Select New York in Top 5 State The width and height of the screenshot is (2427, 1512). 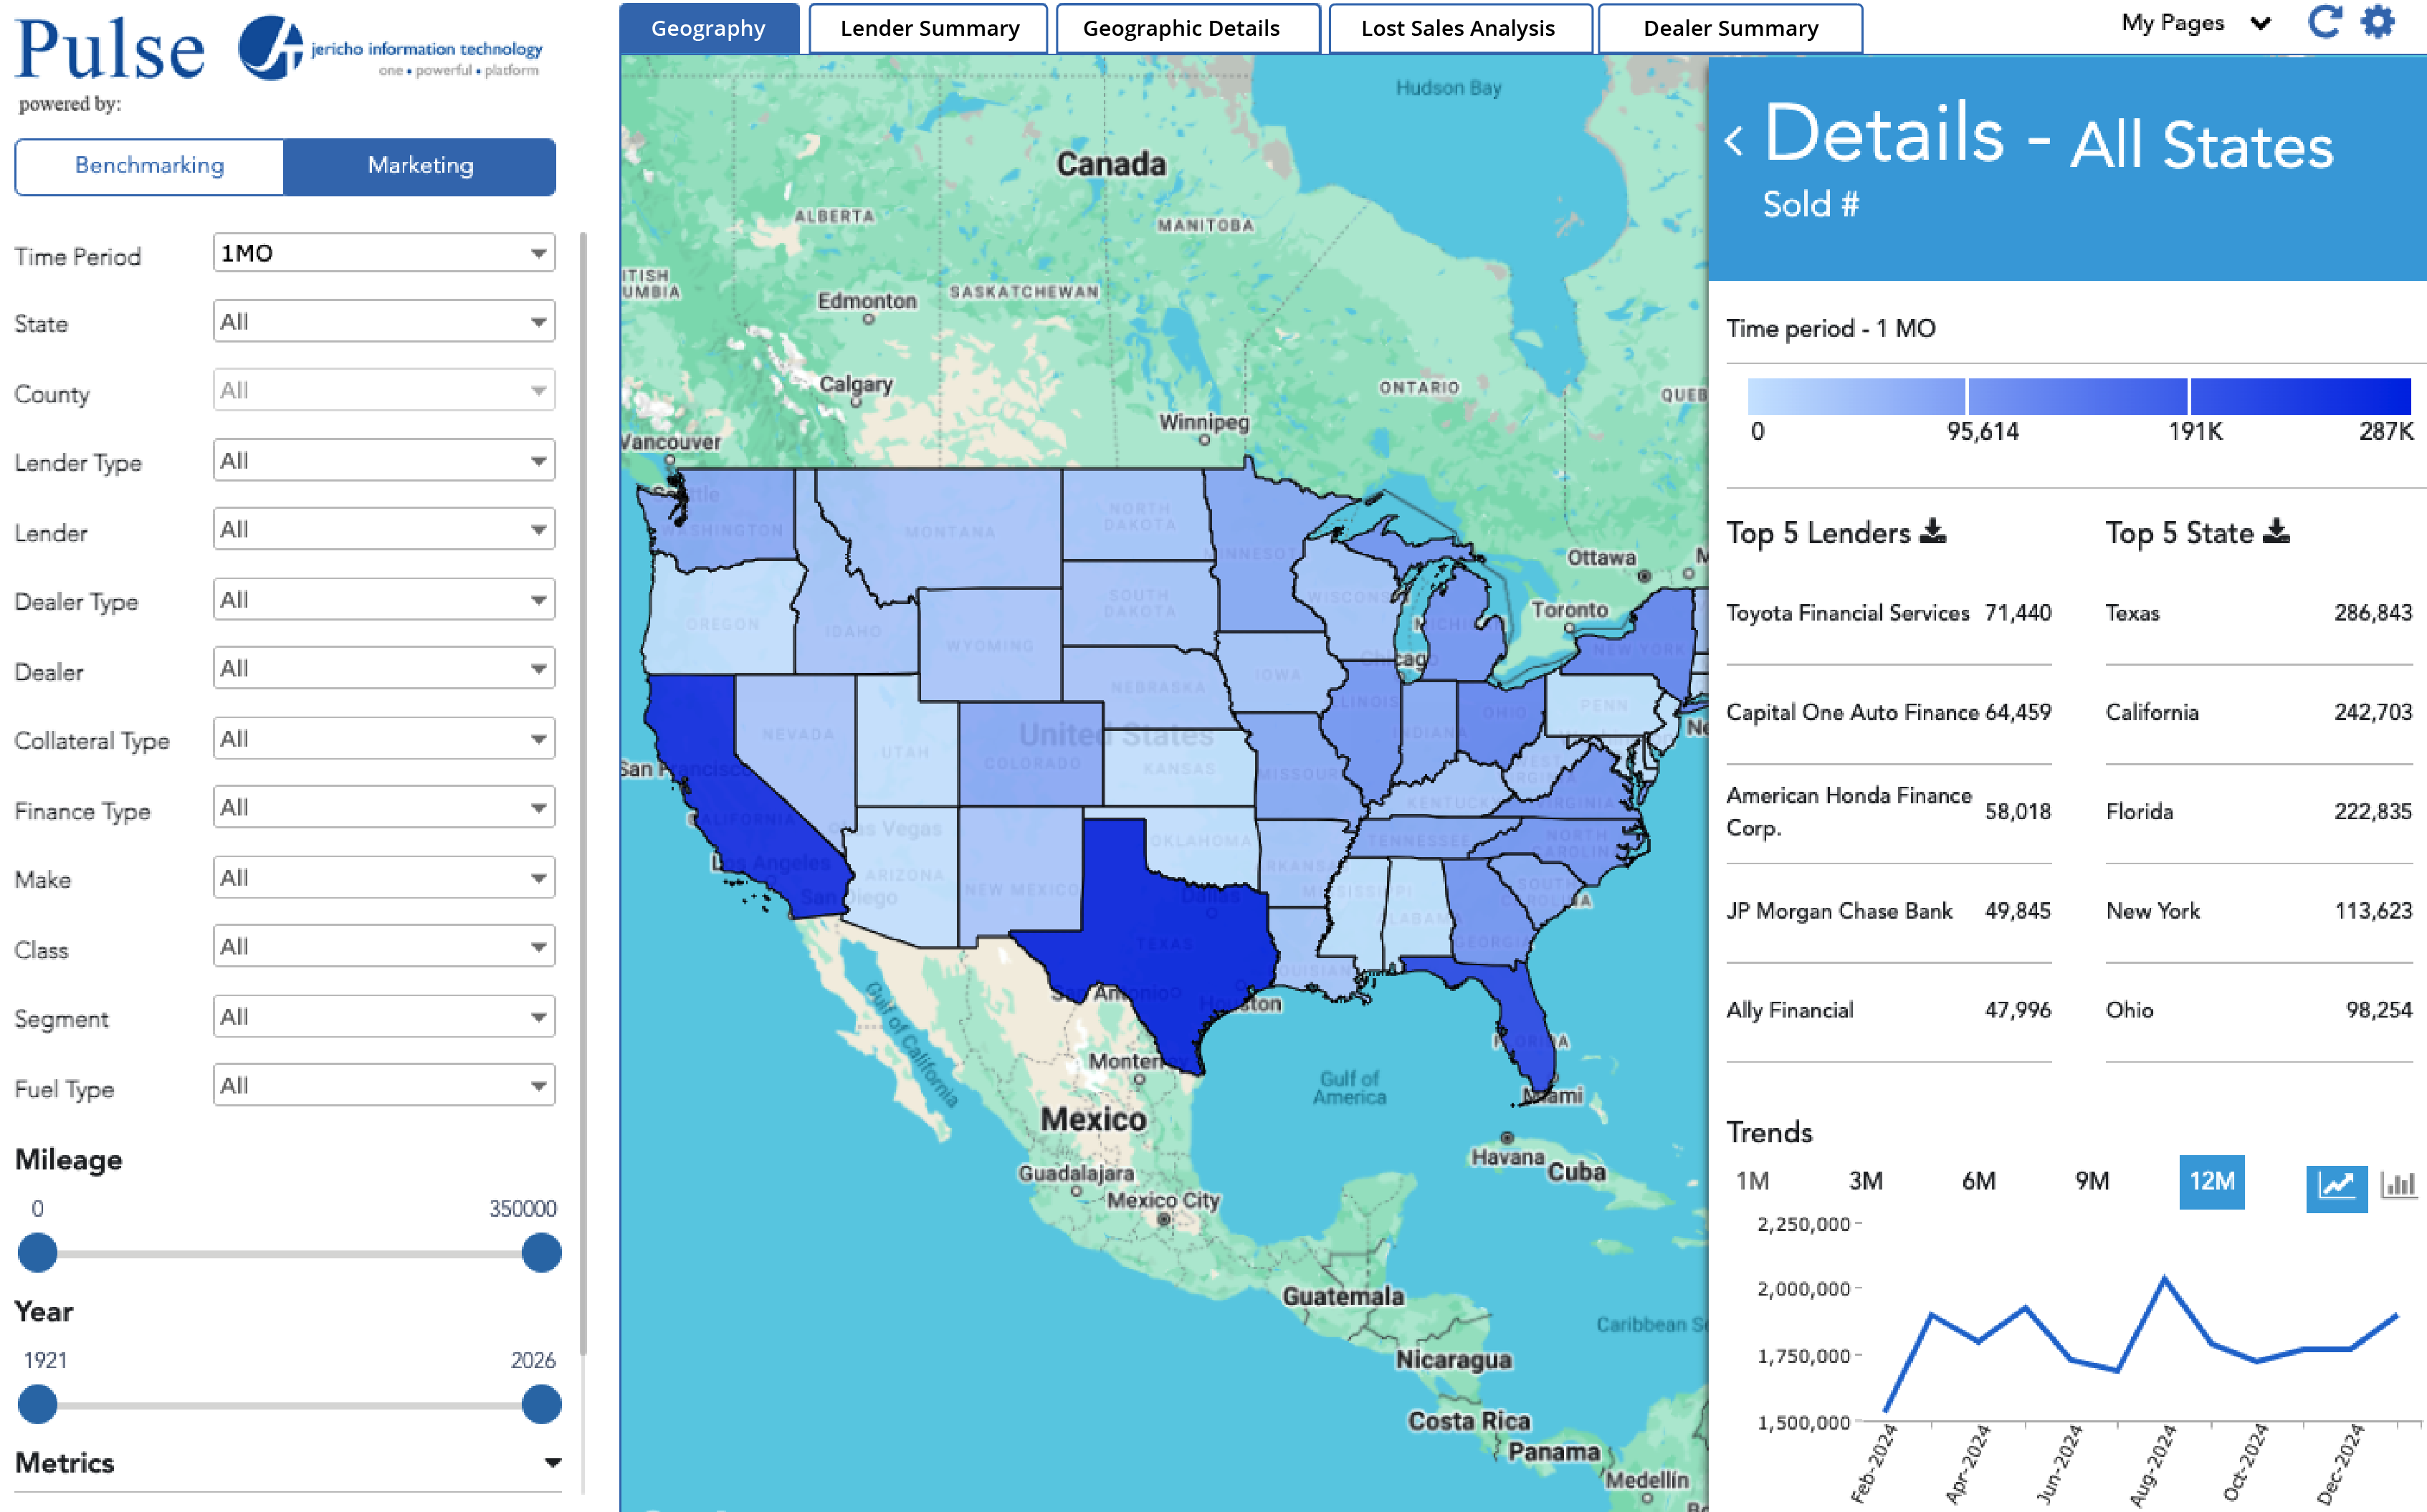click(x=2259, y=911)
